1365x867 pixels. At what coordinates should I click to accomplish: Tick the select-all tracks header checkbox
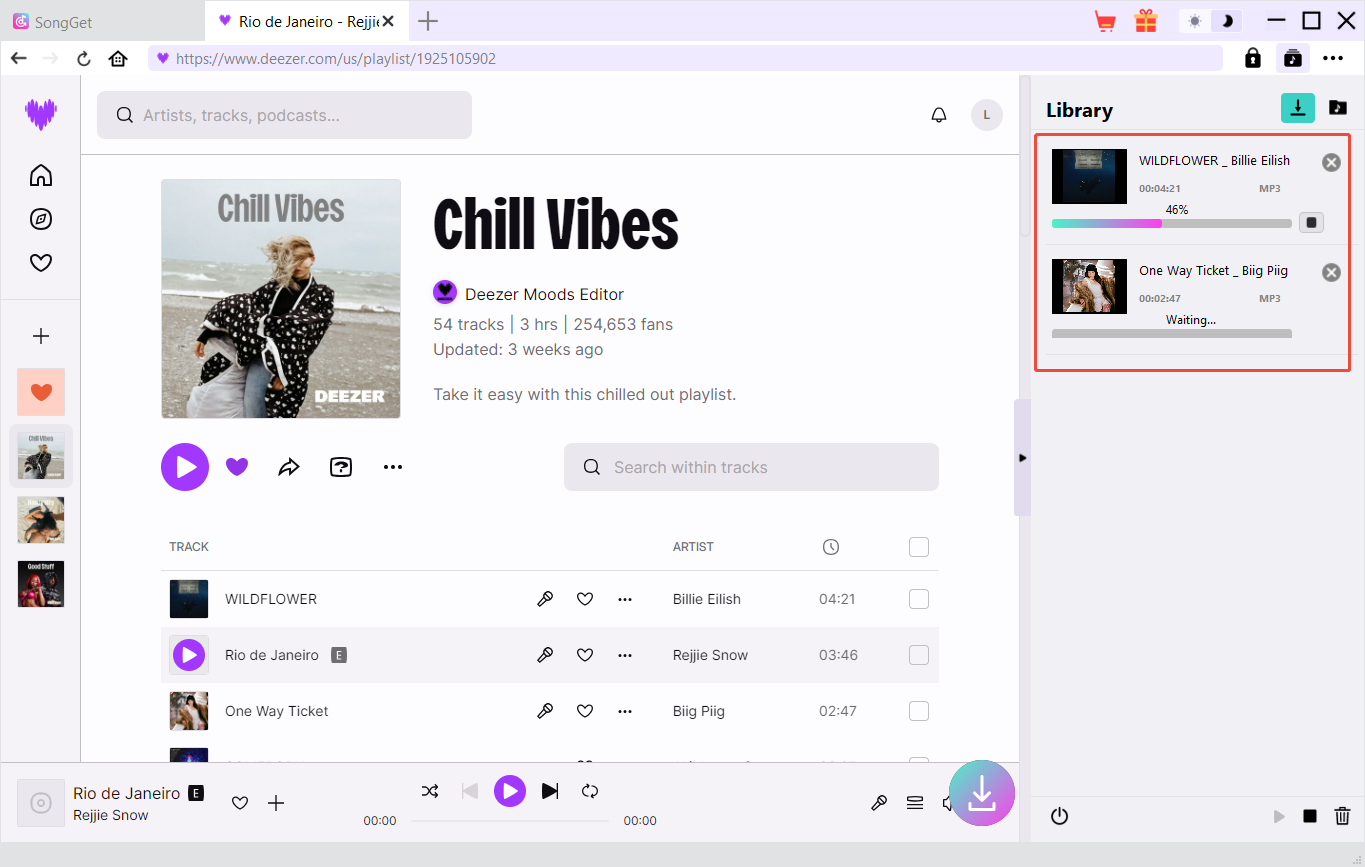918,547
